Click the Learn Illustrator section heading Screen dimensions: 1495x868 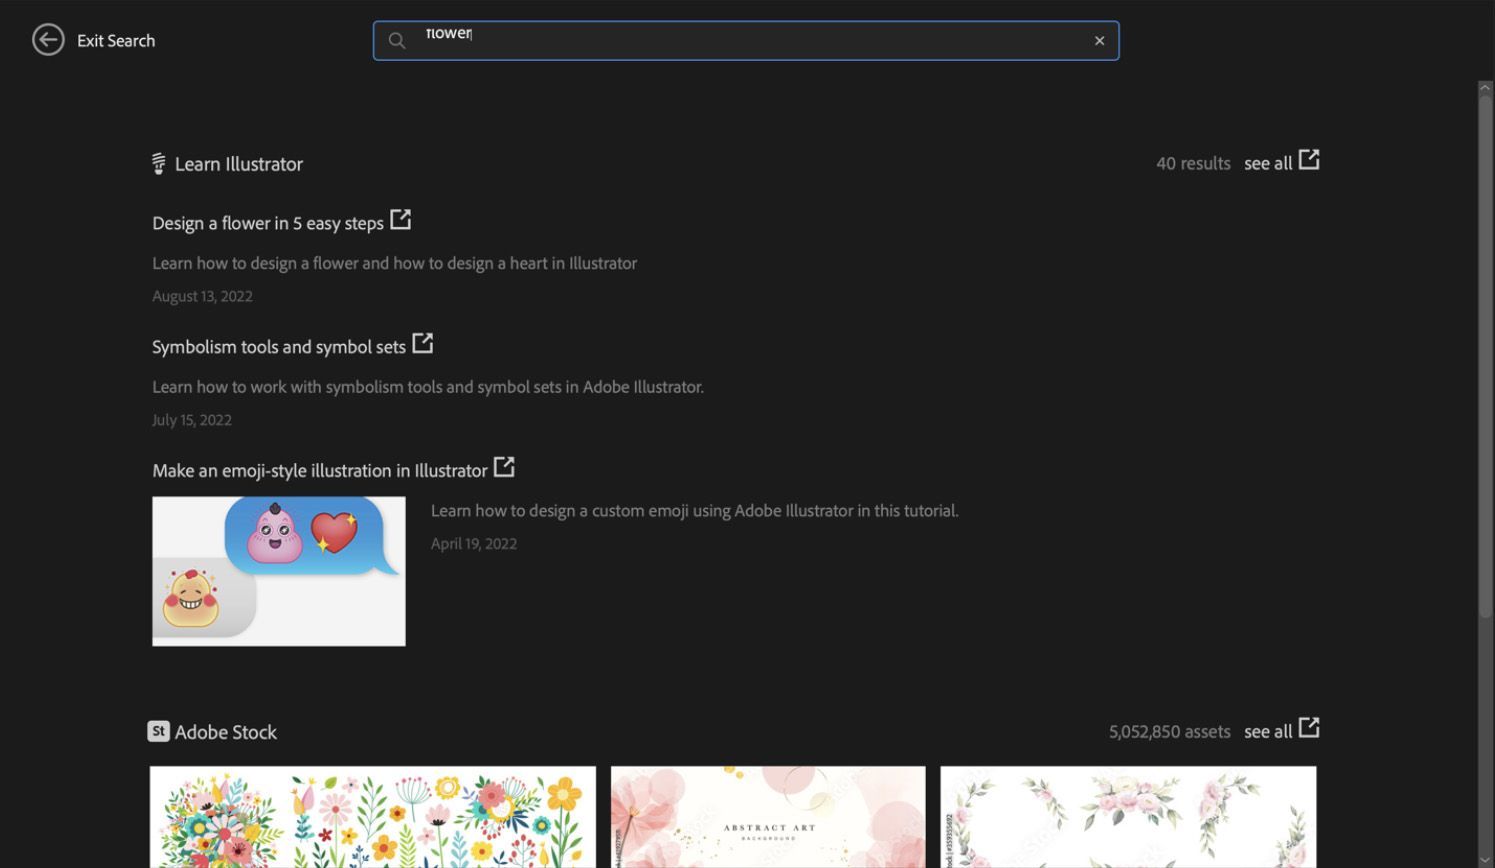tap(238, 164)
